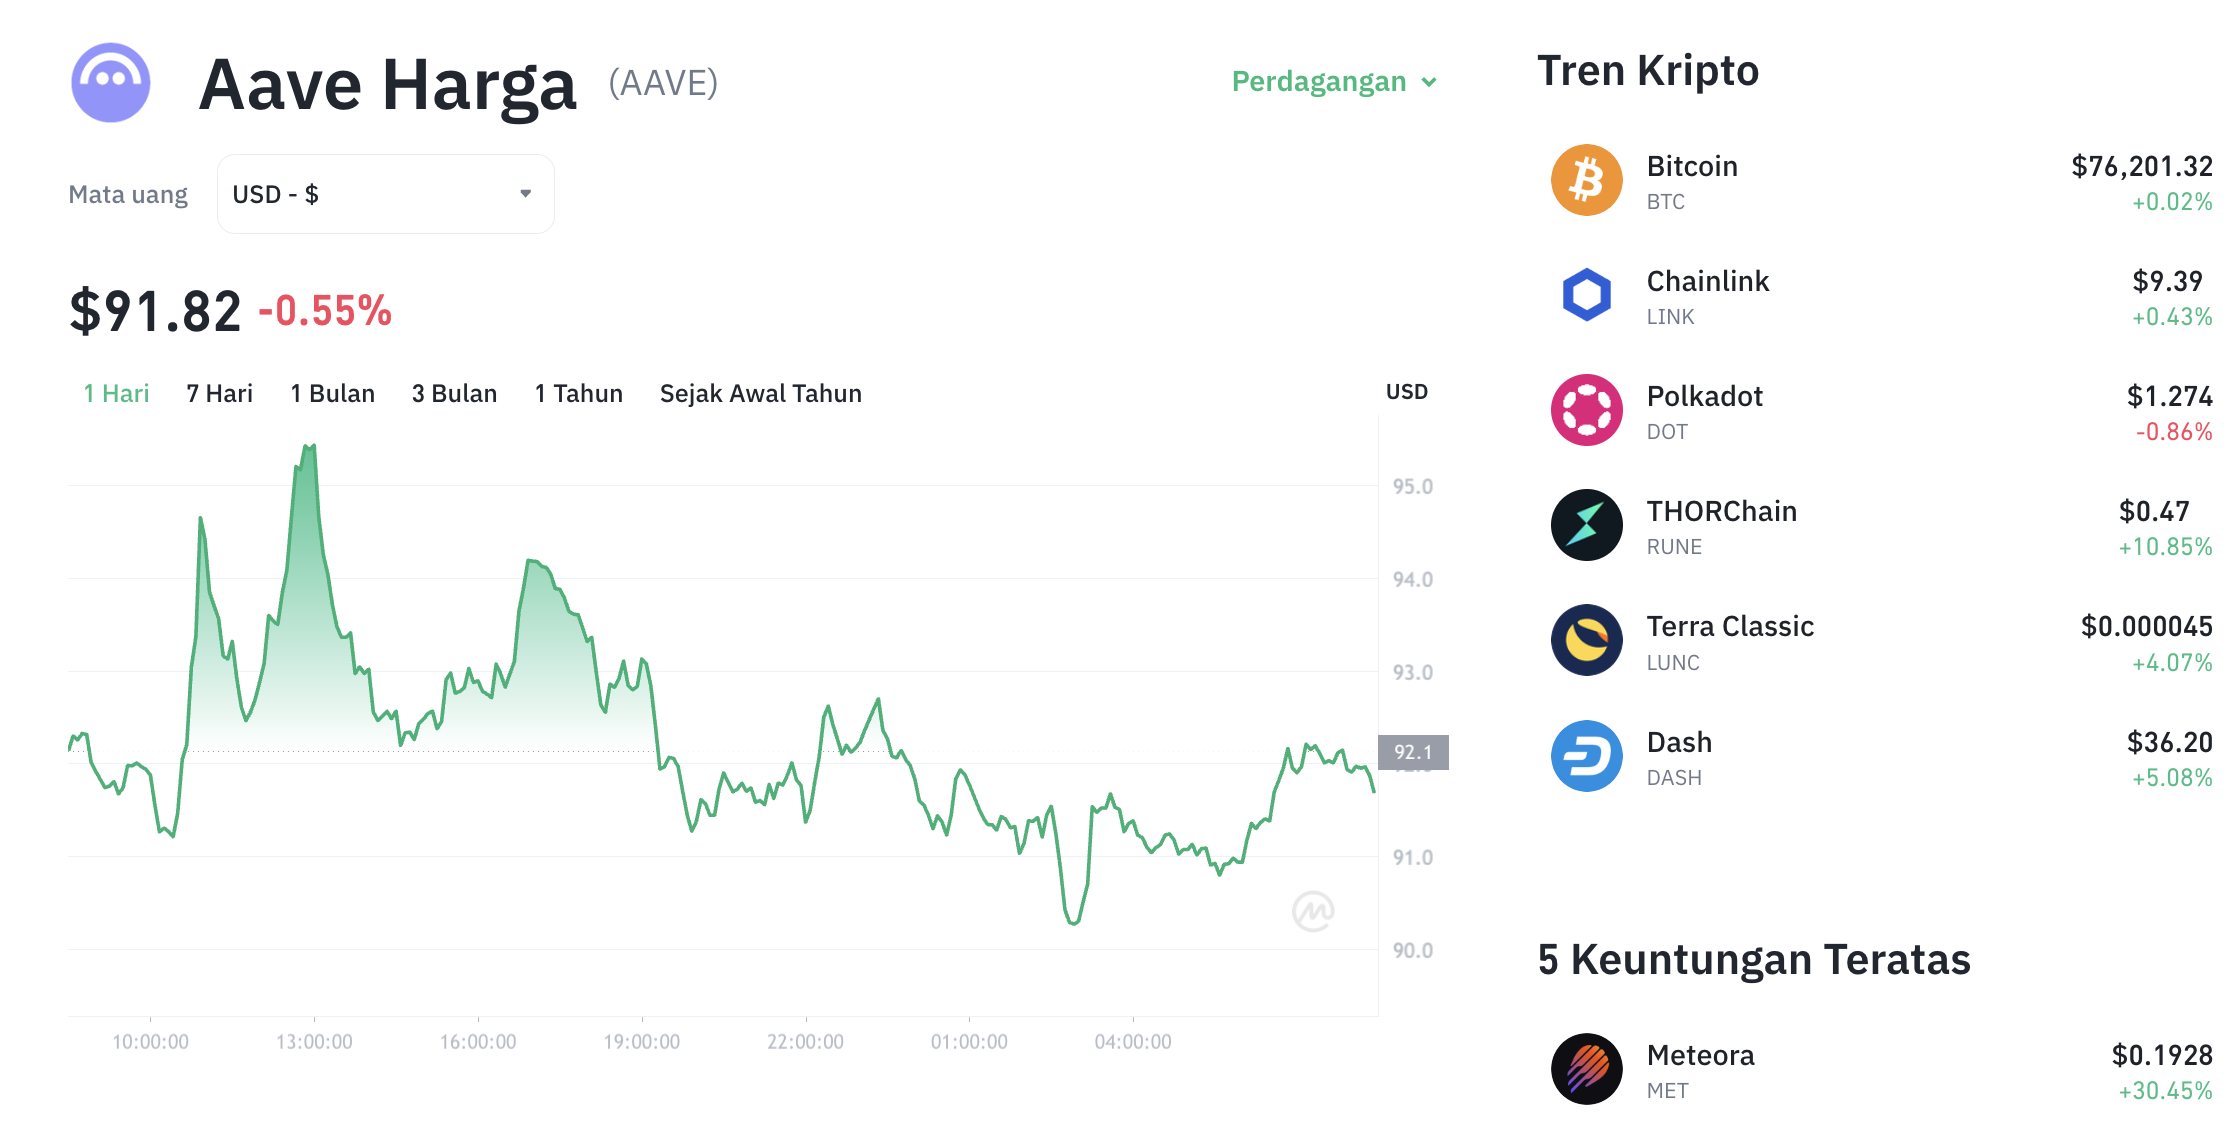Click the Chainlink hexagon icon
The image size is (2230, 1128).
(x=1585, y=295)
